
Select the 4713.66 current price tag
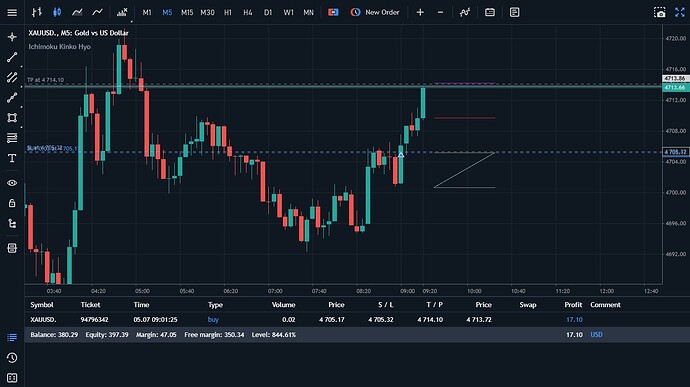675,88
